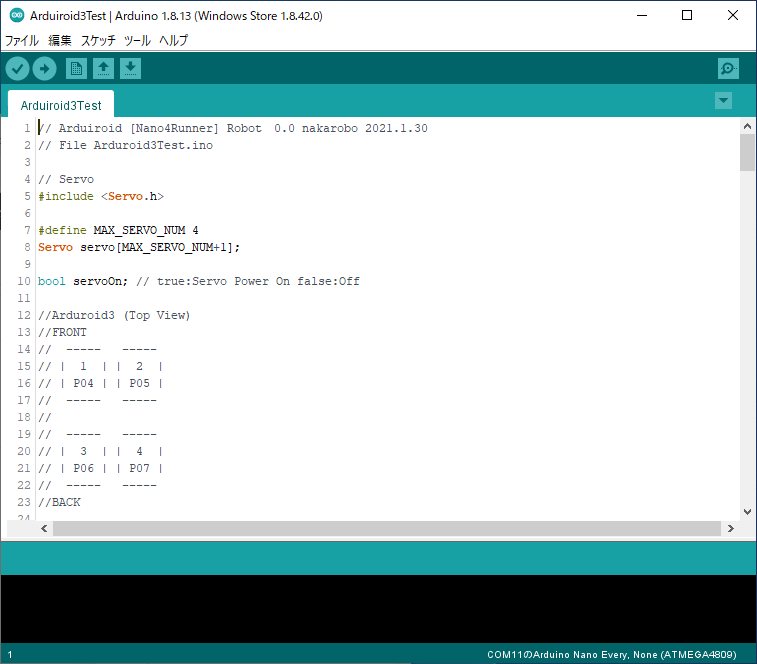Open the Serial Monitor icon

pos(728,69)
